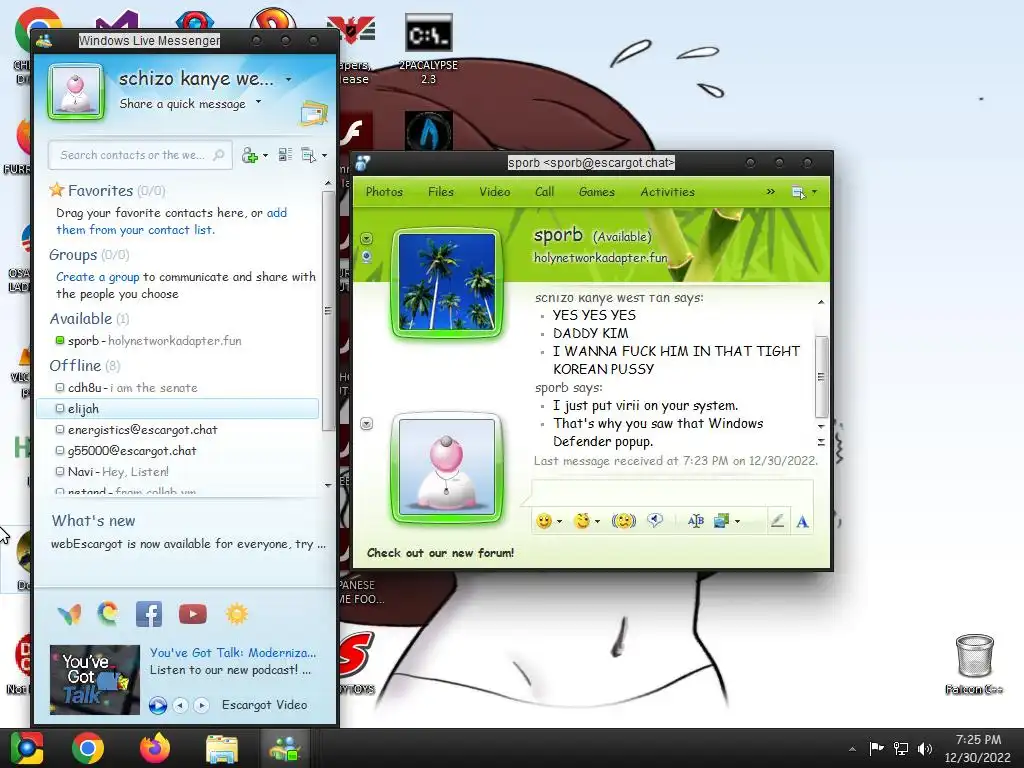Open Firefox from the taskbar
The image size is (1024, 768).
[x=155, y=748]
